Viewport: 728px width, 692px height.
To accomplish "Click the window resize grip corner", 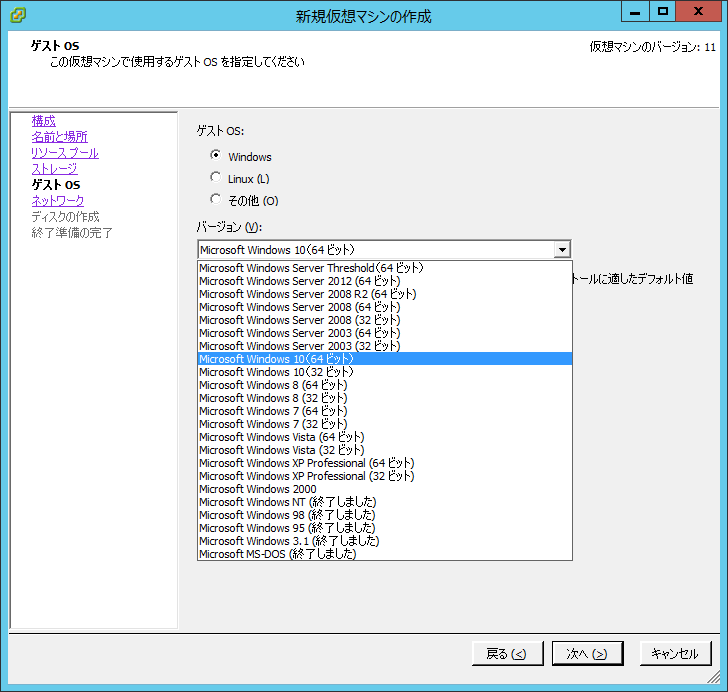I will pos(714,678).
